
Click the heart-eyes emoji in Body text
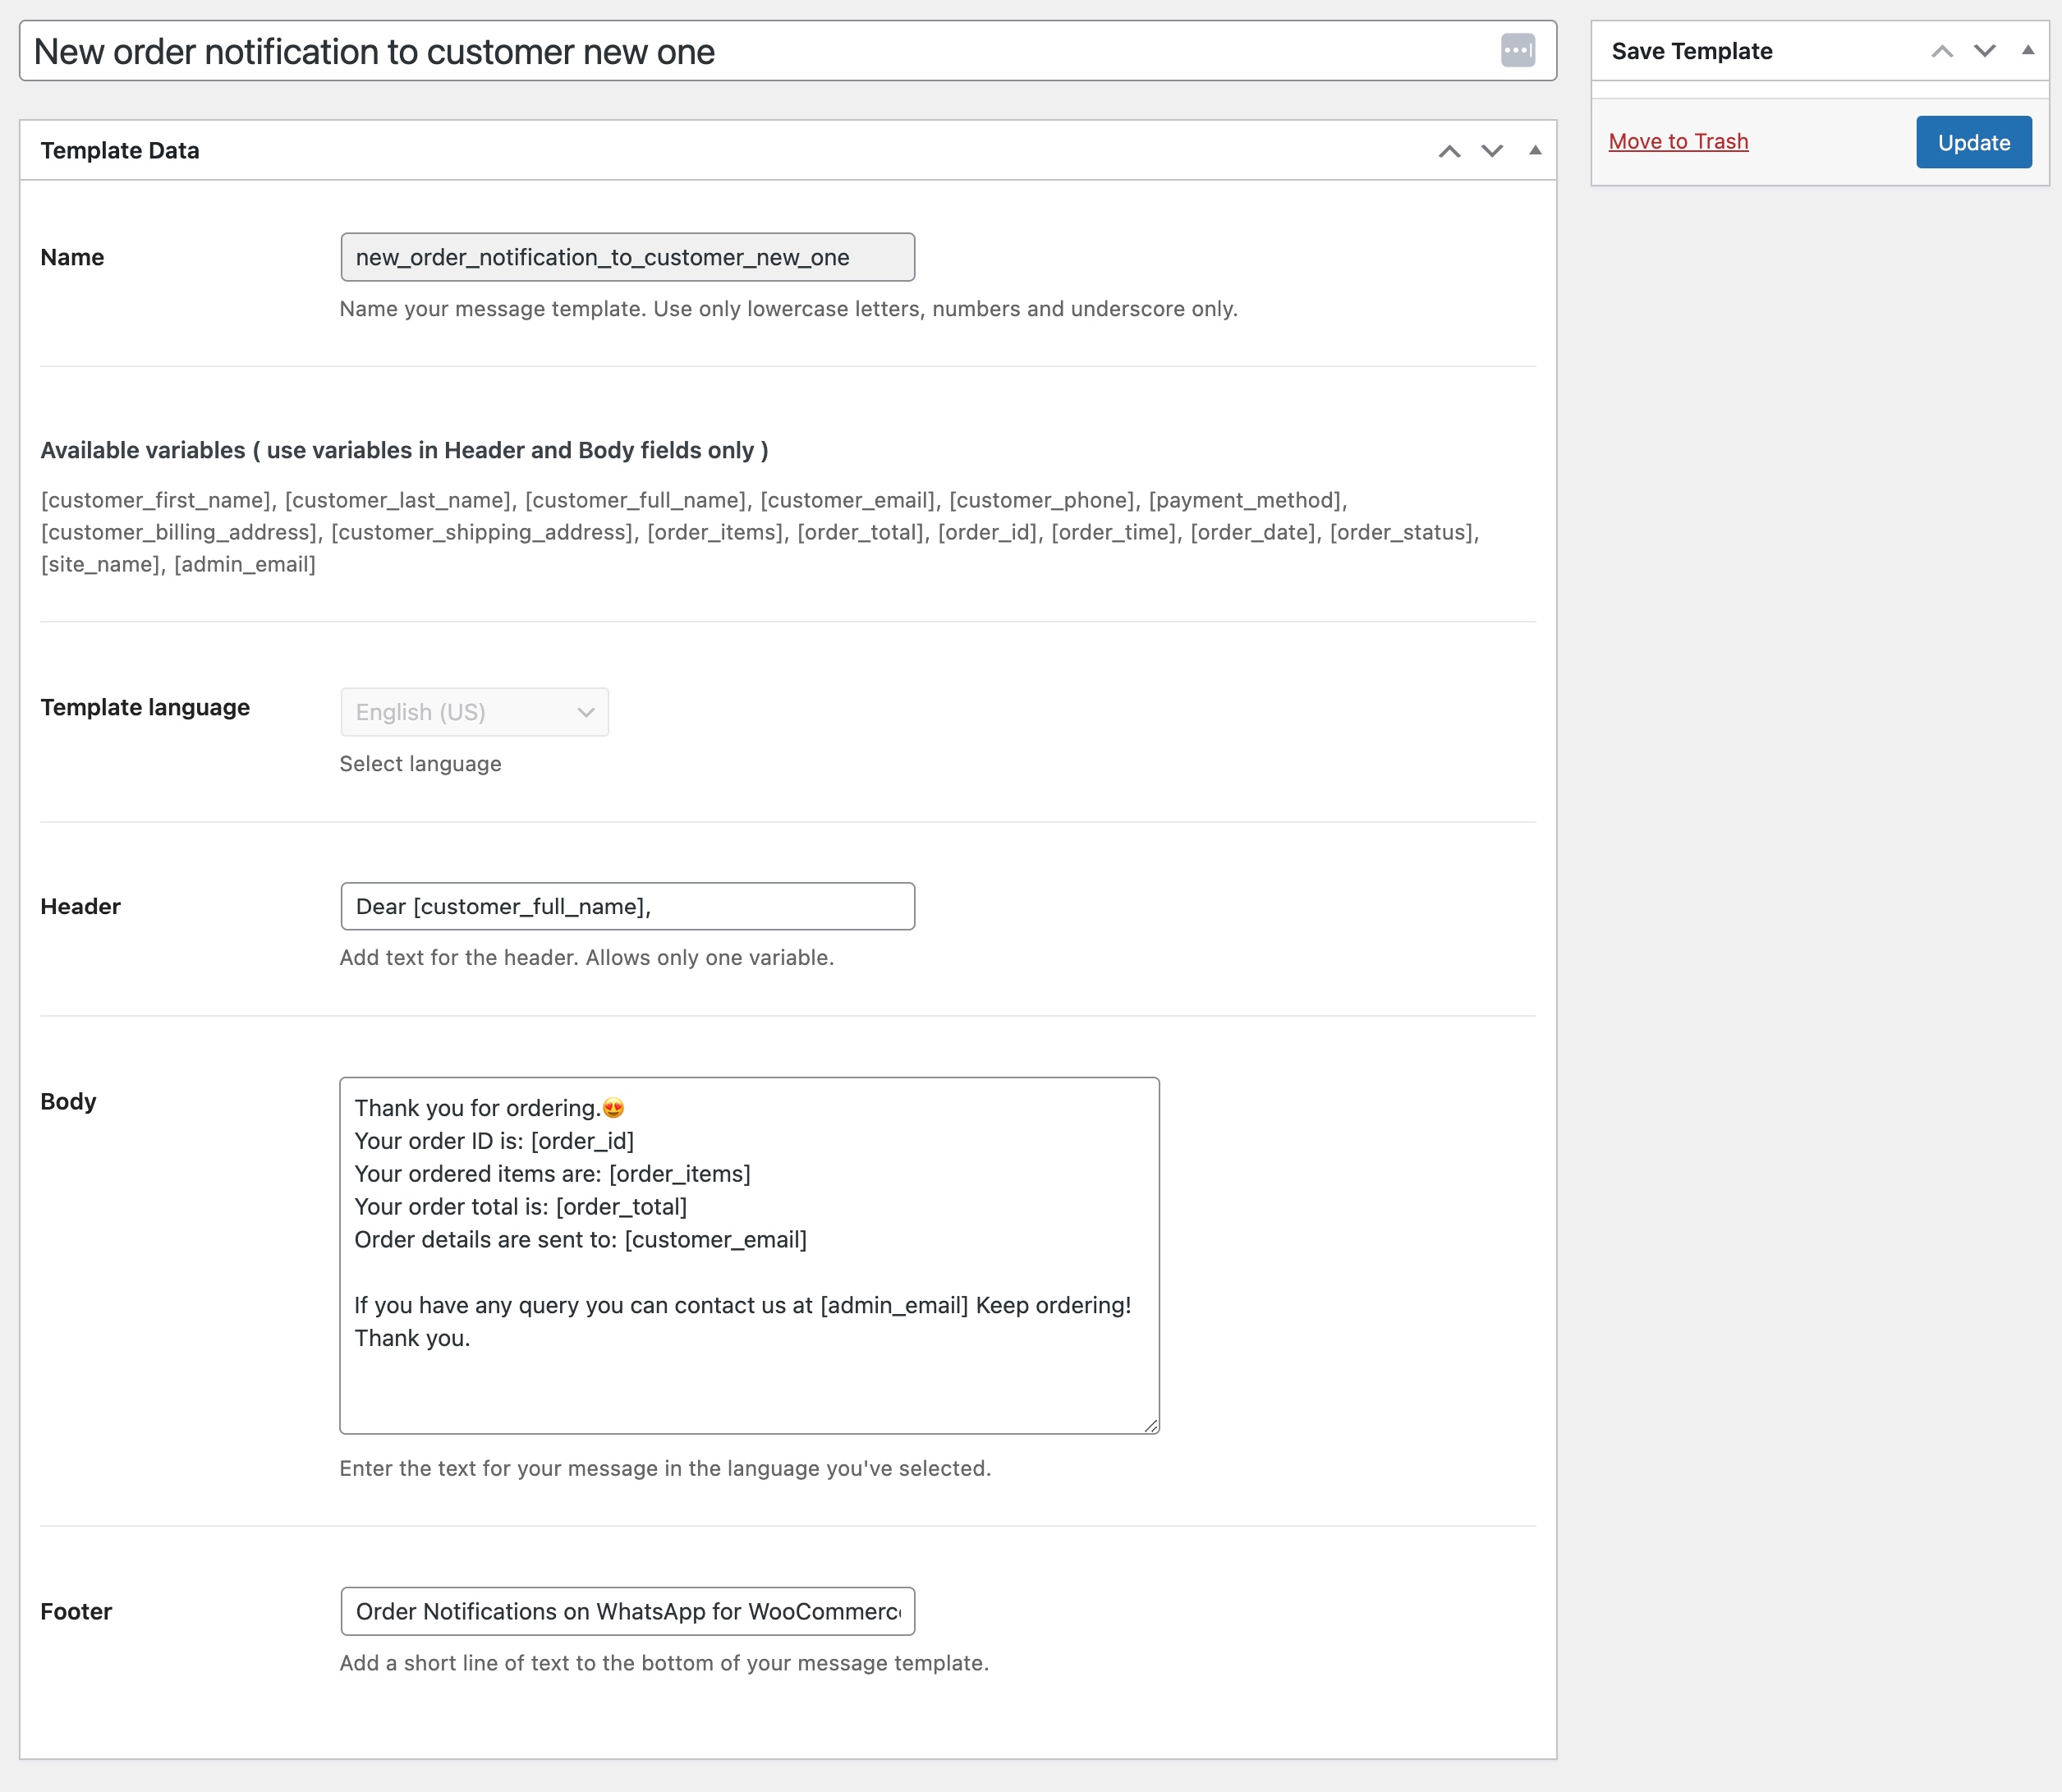613,1108
